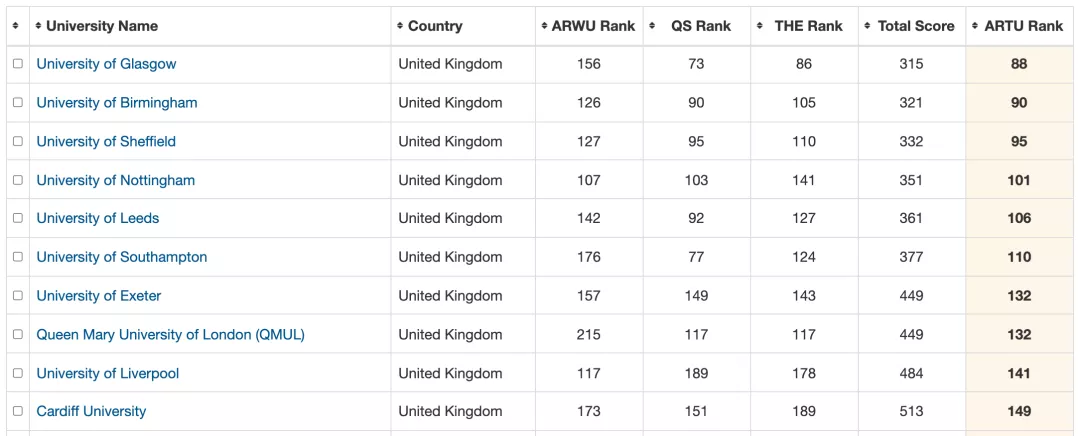Open Queen Mary University of London link
This screenshot has width=1080, height=436.
[170, 335]
